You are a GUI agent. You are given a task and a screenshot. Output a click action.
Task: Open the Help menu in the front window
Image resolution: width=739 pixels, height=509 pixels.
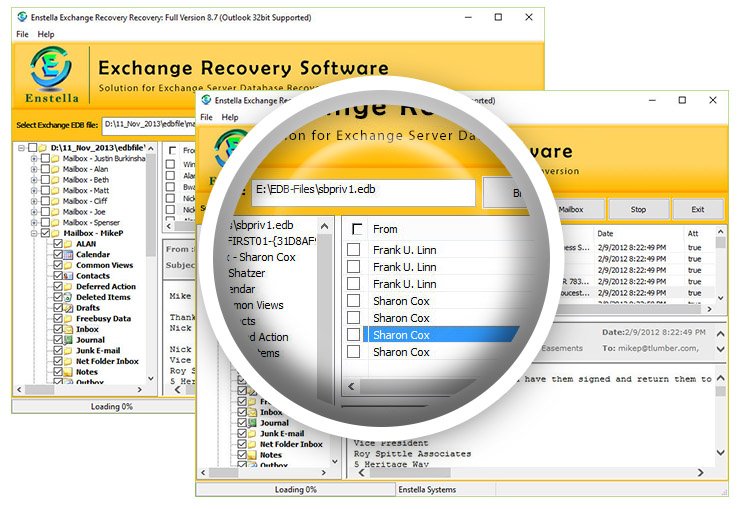pyautogui.click(x=230, y=117)
